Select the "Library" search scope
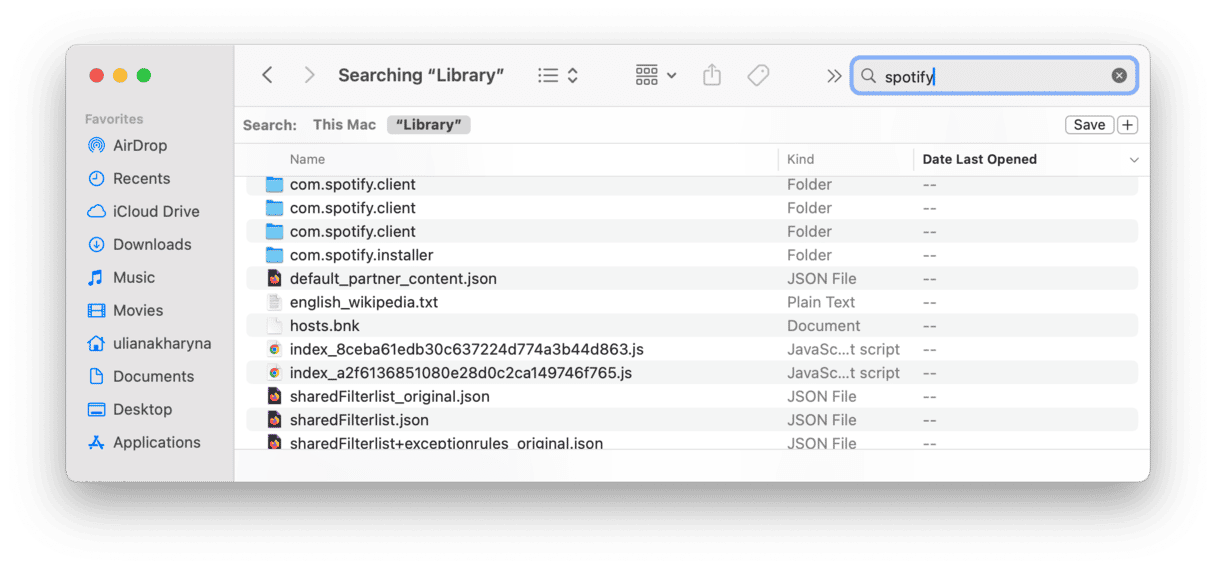The height and width of the screenshot is (569, 1216). 429,125
